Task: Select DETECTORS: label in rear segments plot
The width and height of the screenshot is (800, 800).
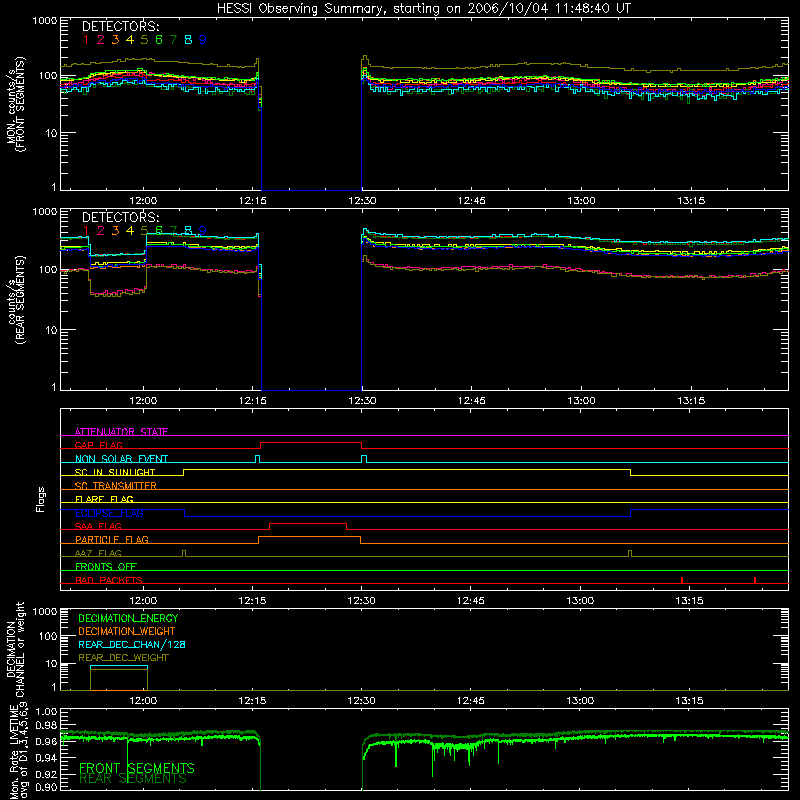Action: point(120,218)
